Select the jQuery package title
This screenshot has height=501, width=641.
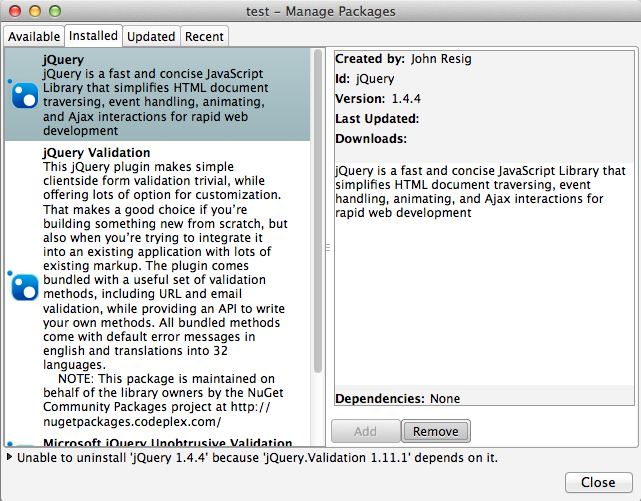coord(63,60)
